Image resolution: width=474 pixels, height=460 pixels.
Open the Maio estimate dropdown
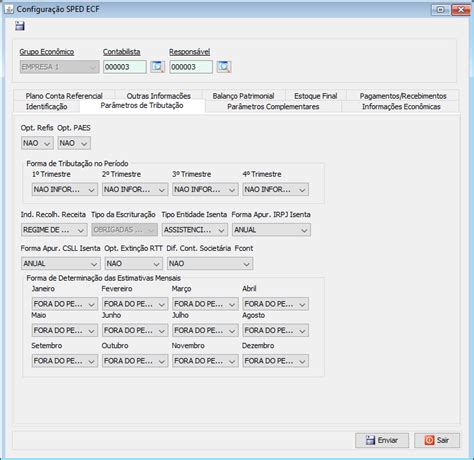65,330
